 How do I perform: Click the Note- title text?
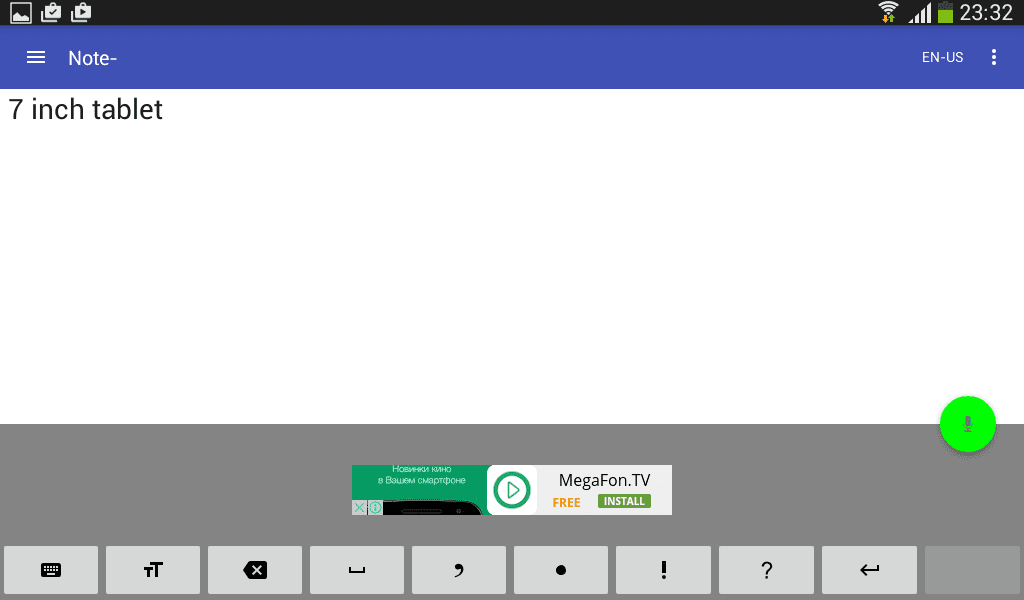point(93,58)
